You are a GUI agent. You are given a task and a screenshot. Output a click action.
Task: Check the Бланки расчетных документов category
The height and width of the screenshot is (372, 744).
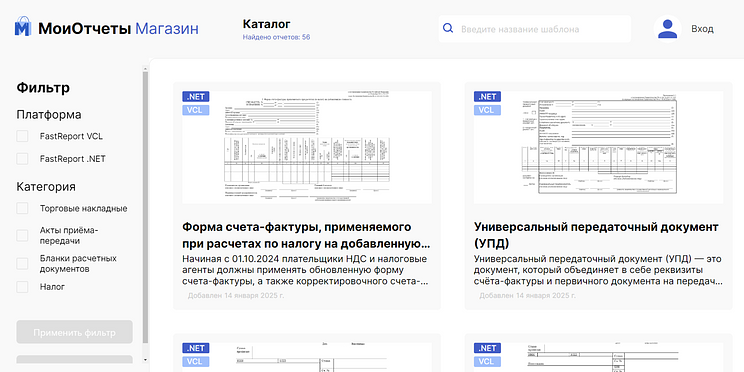22,264
